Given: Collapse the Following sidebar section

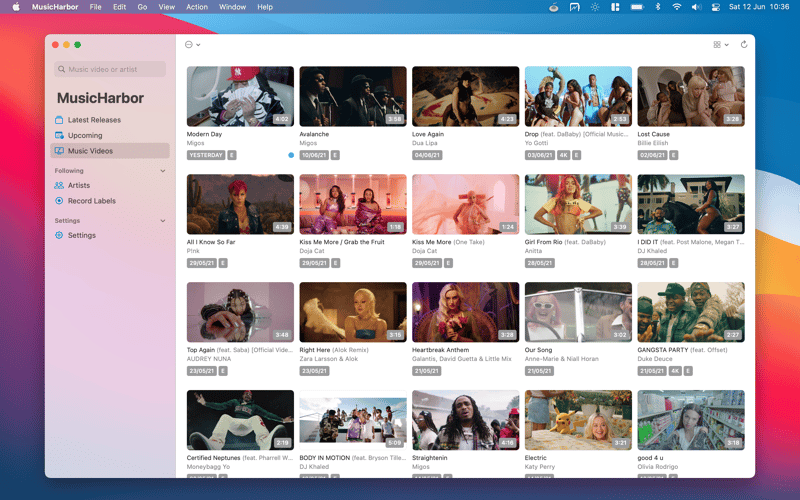Looking at the screenshot, I should click(x=163, y=171).
